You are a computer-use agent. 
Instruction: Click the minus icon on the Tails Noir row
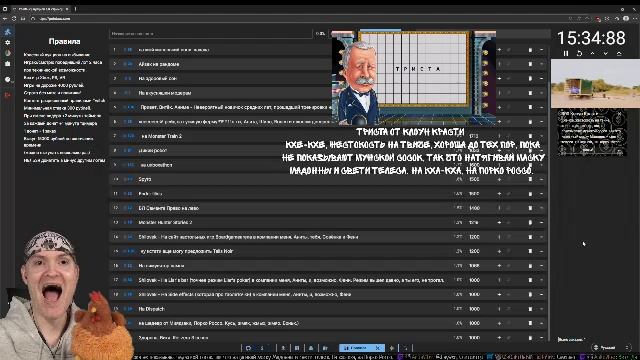542,251
